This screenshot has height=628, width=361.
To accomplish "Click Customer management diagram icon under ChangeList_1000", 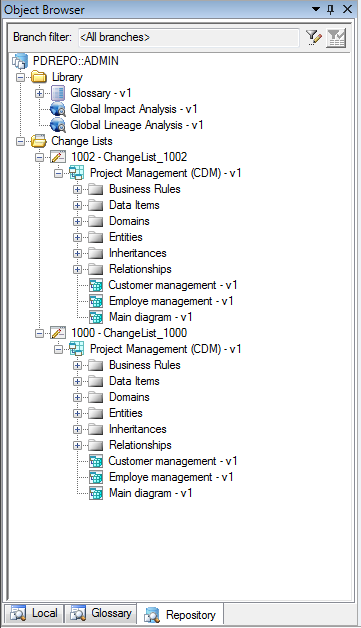I will tap(96, 461).
